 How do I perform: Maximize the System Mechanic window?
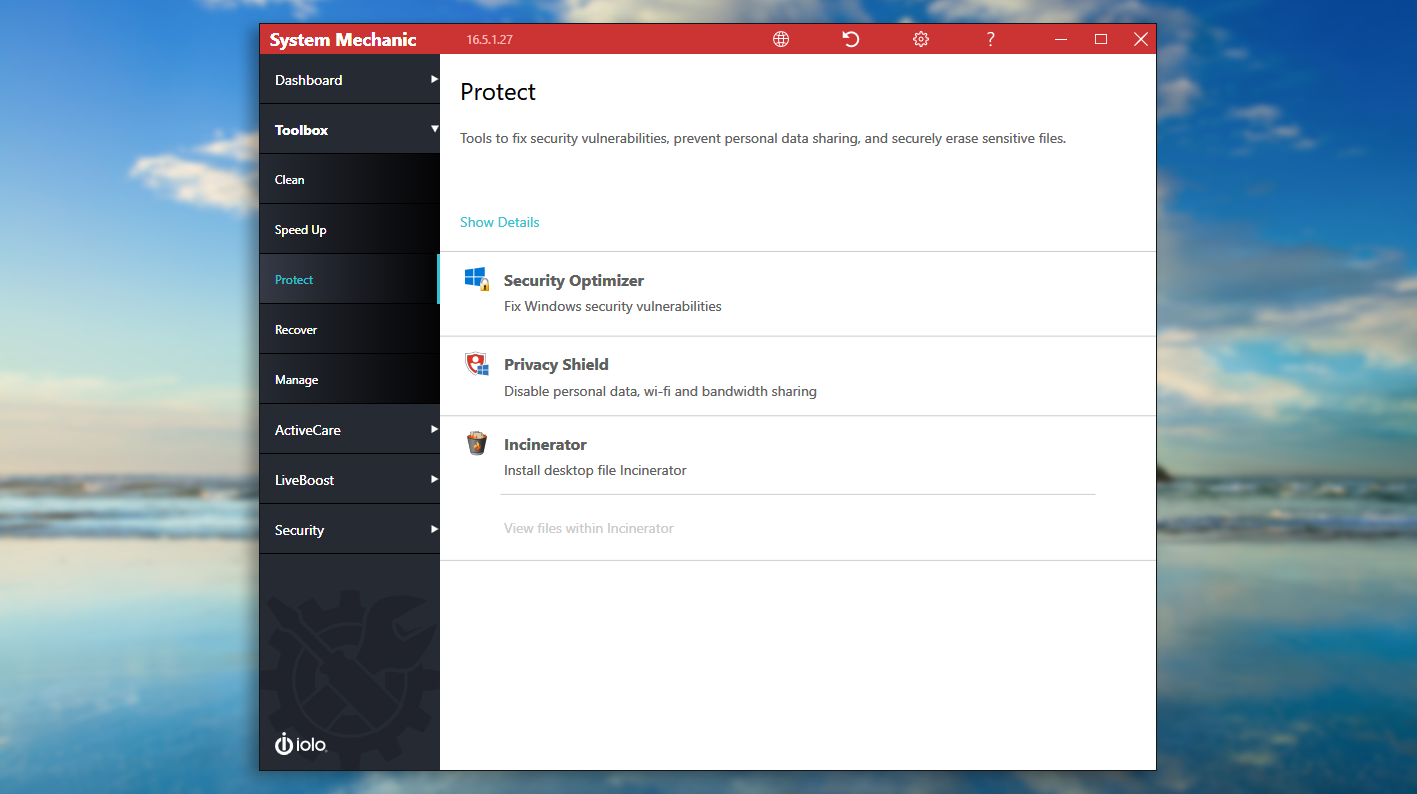click(x=1101, y=39)
